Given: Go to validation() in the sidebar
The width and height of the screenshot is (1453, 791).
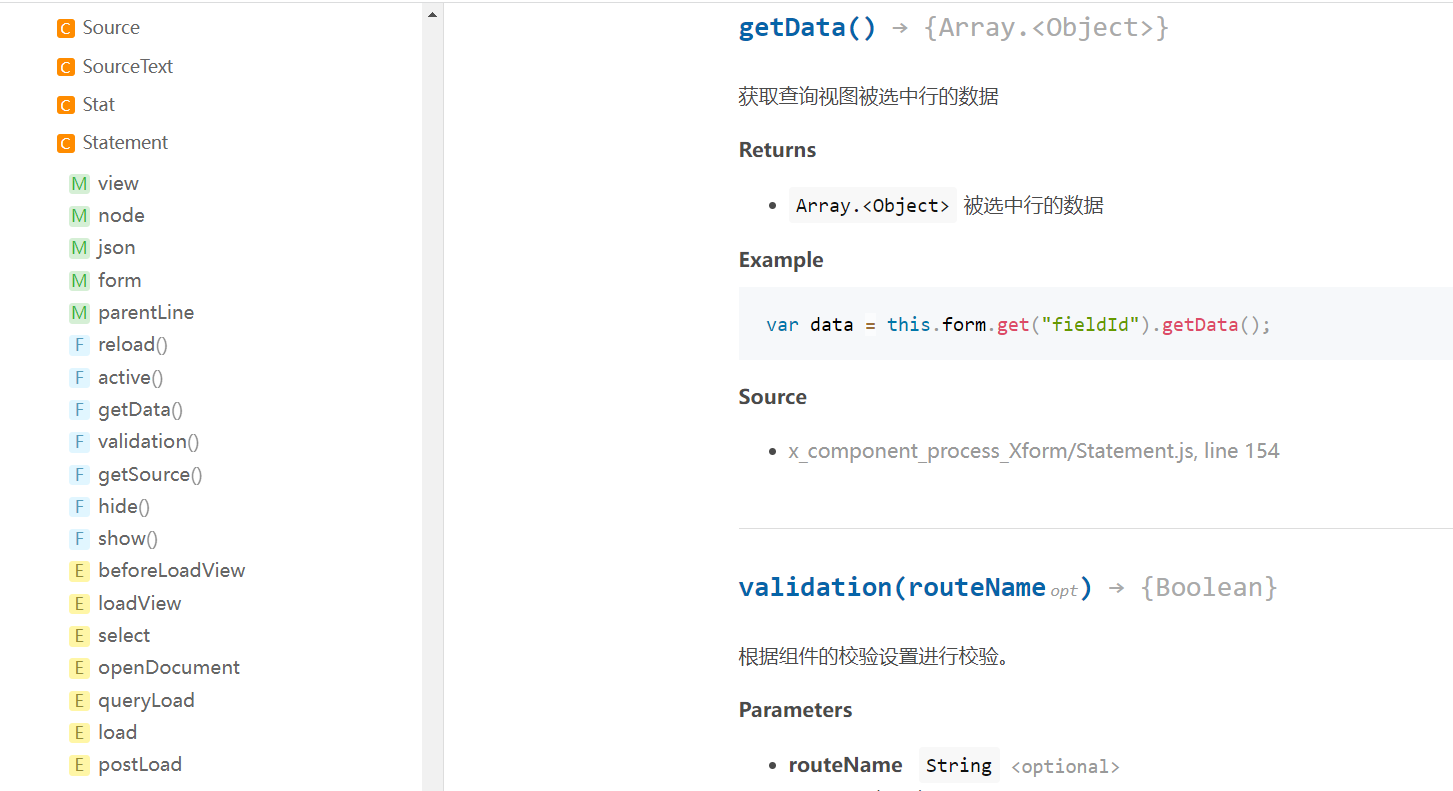Looking at the screenshot, I should click(148, 442).
